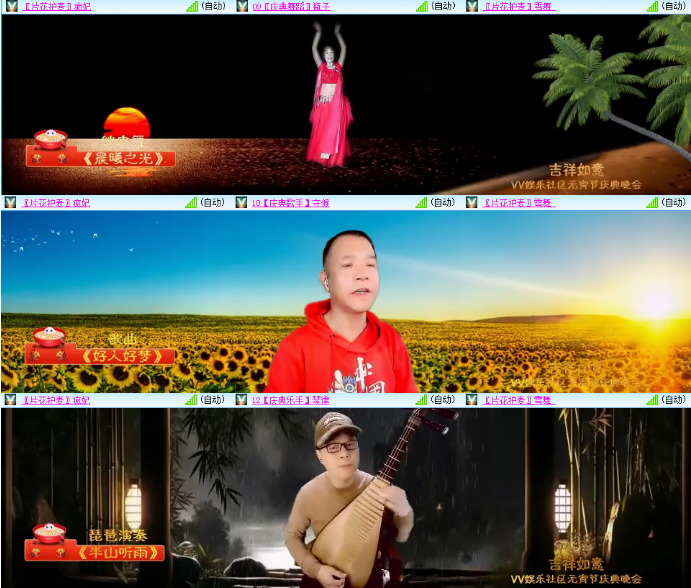The height and width of the screenshot is (588, 691).
Task: Click 雪舞 avatar icon above the sunflower sunset
Action: [472, 202]
